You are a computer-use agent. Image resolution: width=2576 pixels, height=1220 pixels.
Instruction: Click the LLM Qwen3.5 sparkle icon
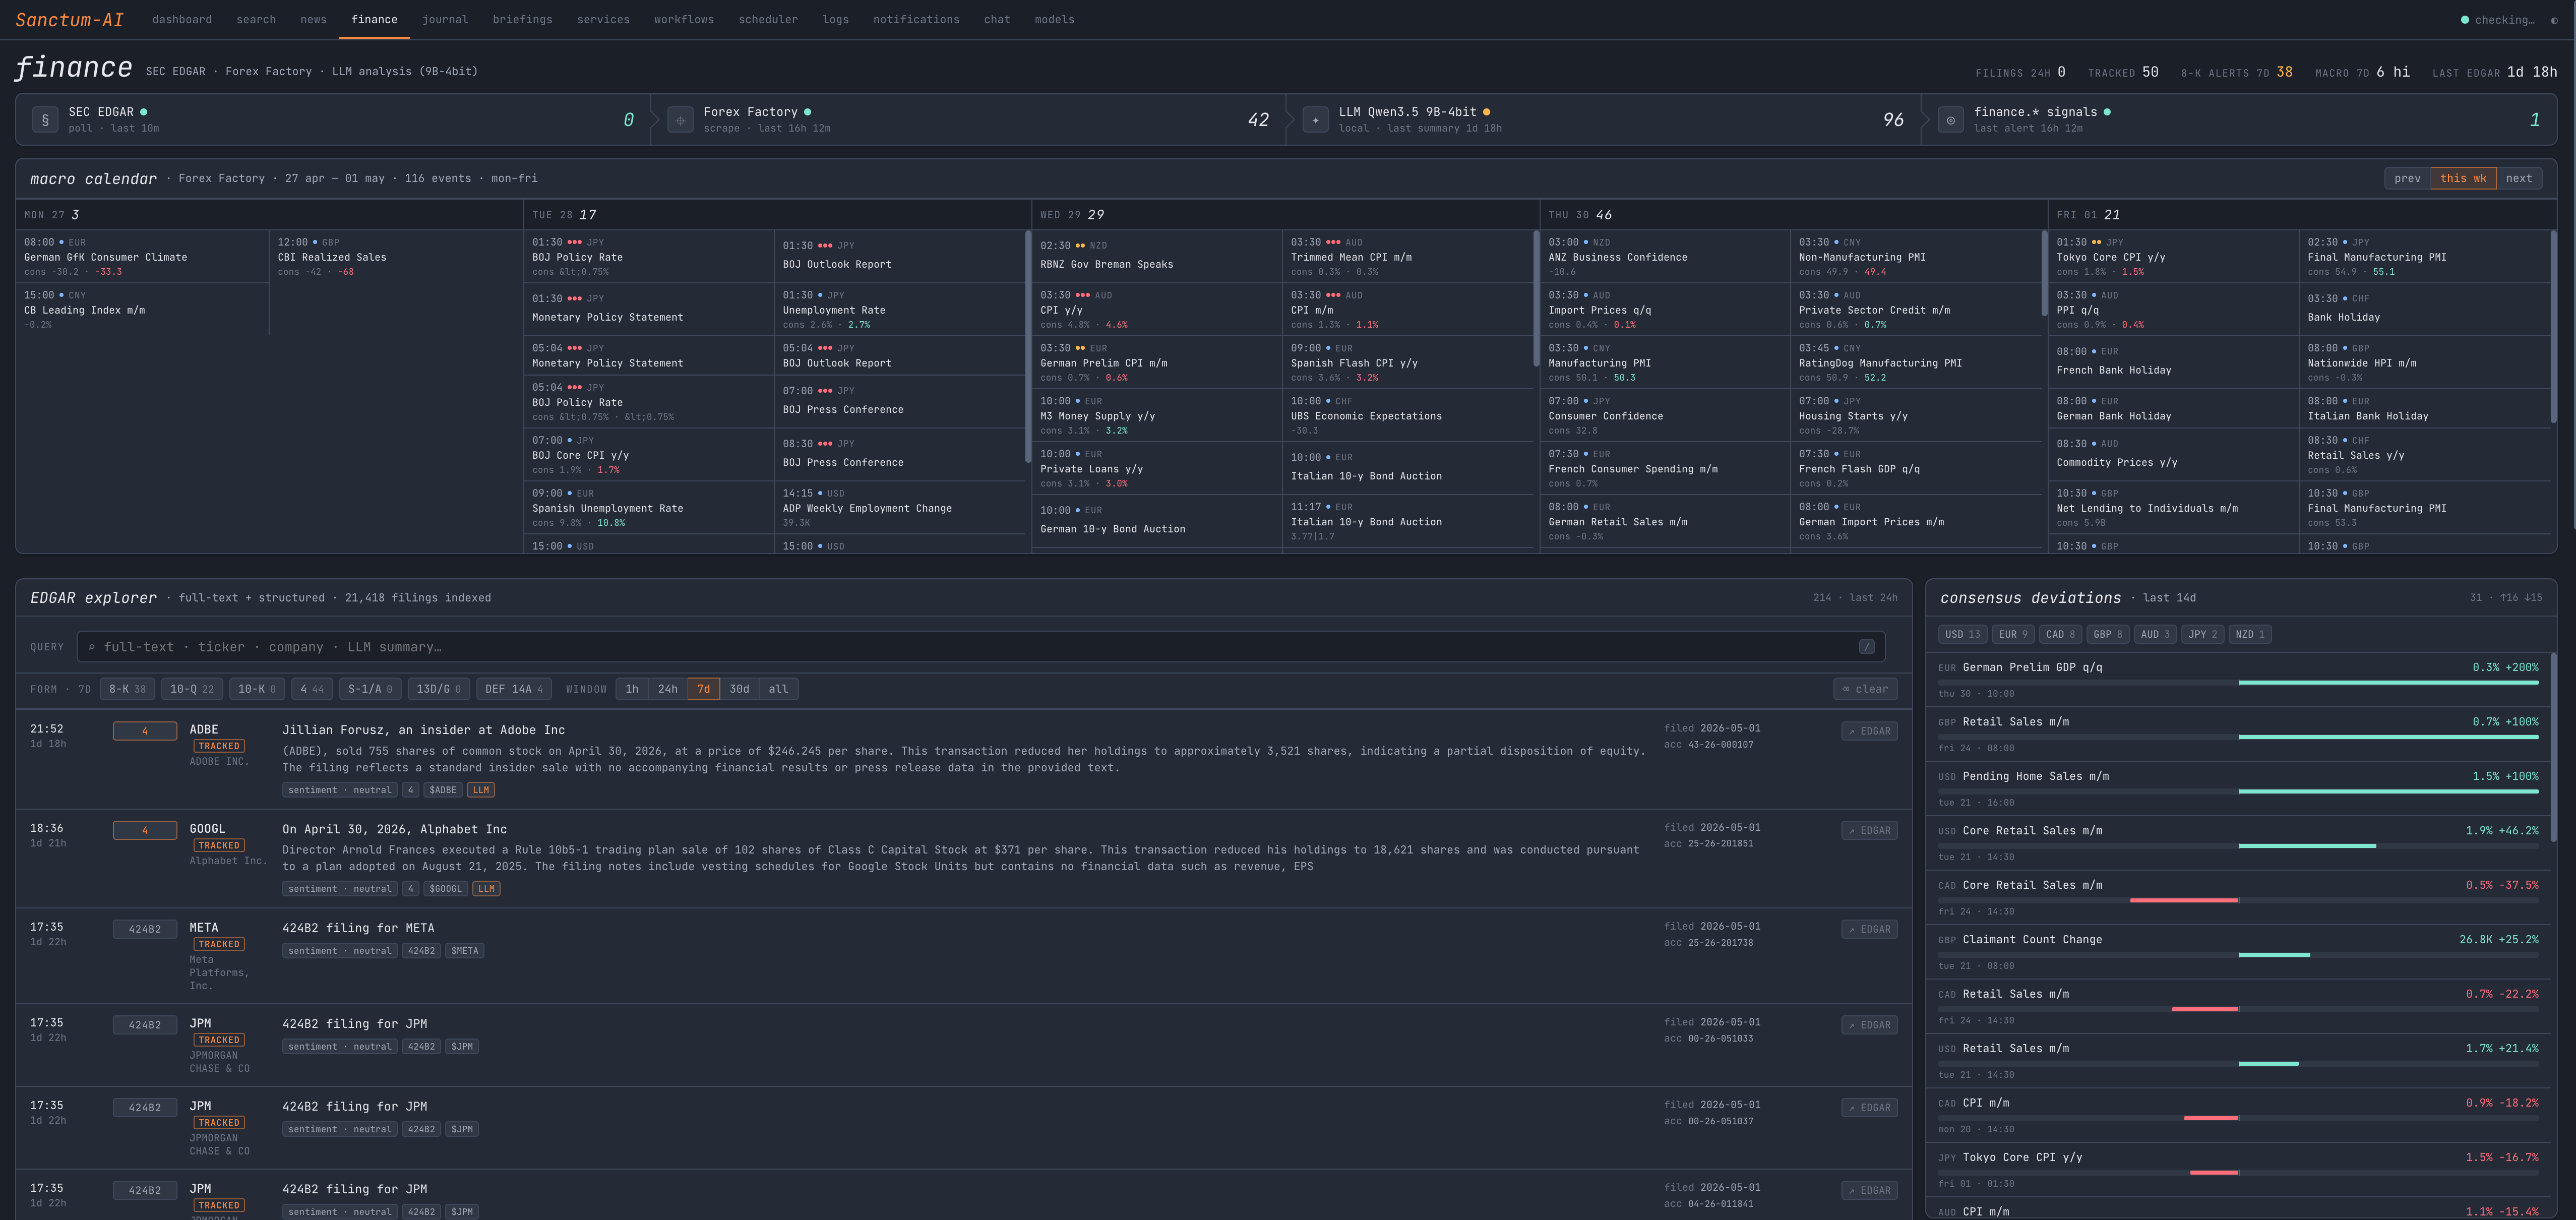click(1315, 120)
